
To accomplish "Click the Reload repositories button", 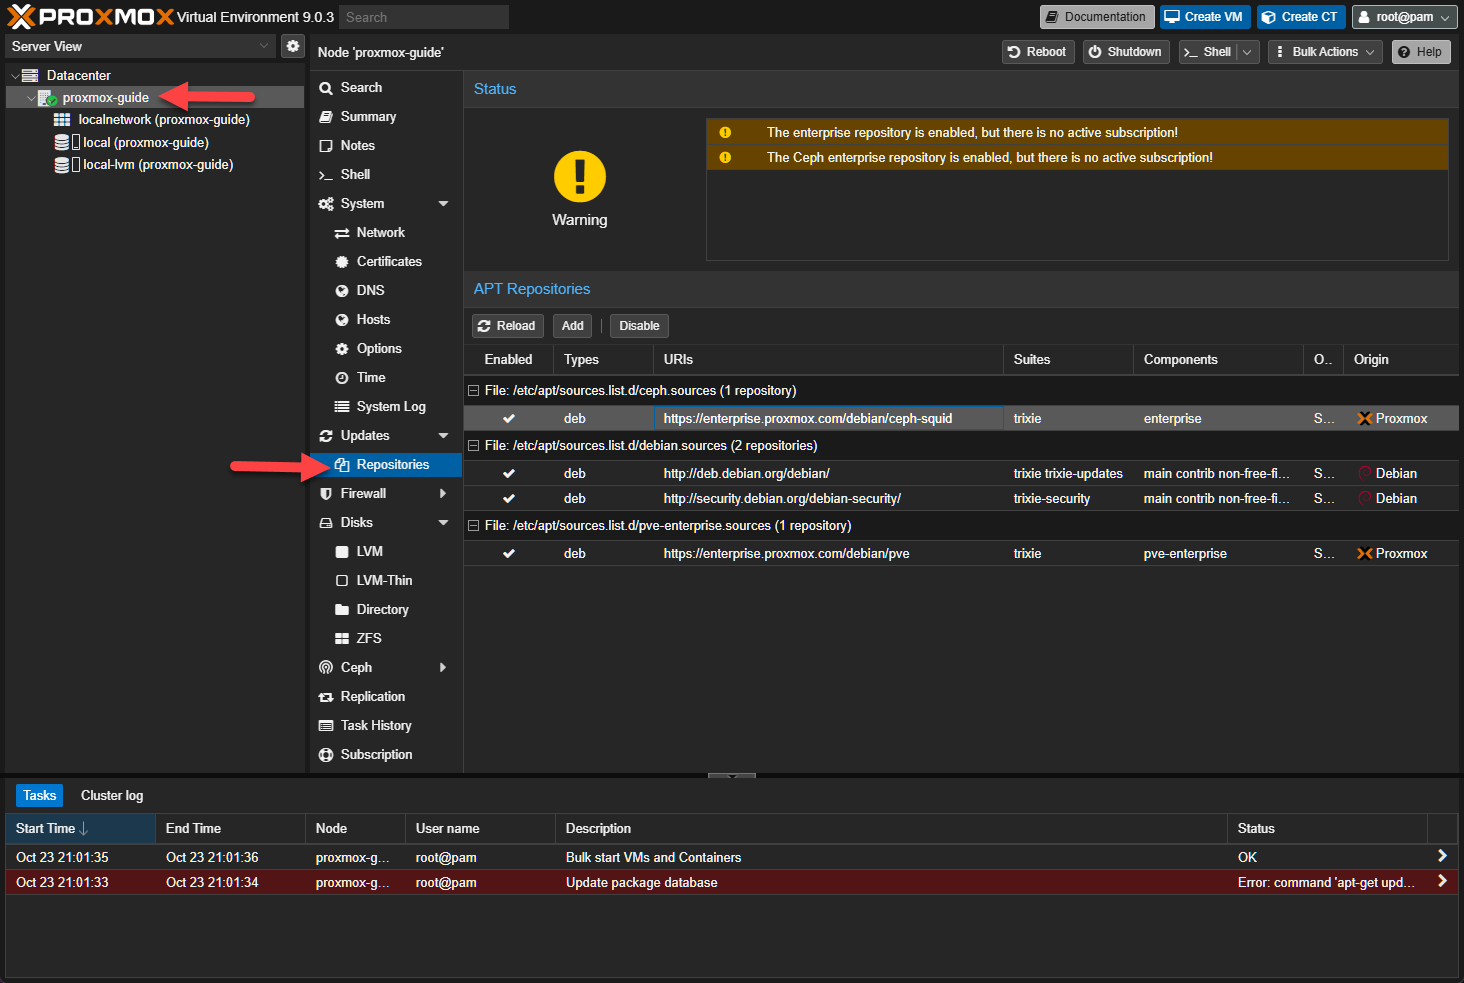I will pyautogui.click(x=507, y=326).
